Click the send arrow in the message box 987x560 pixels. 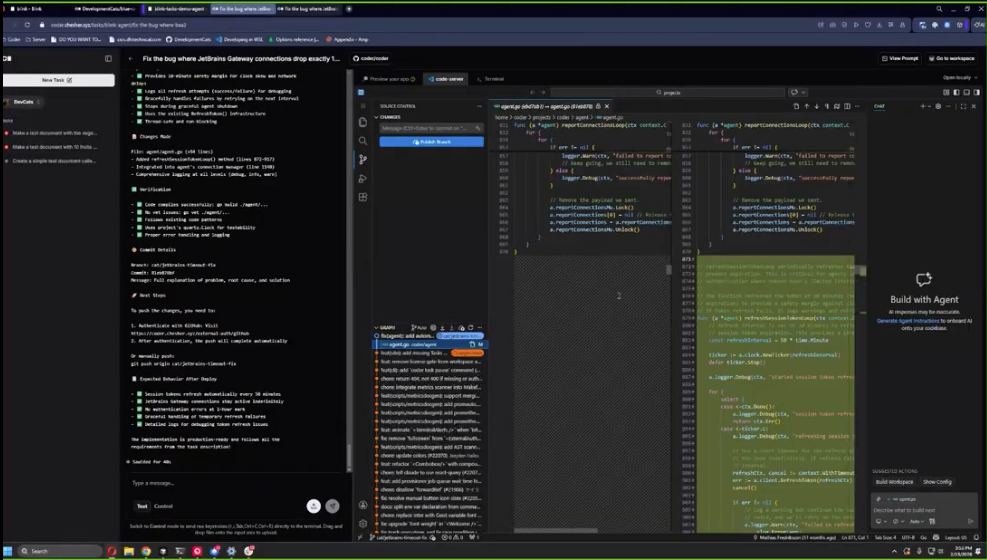tap(333, 506)
